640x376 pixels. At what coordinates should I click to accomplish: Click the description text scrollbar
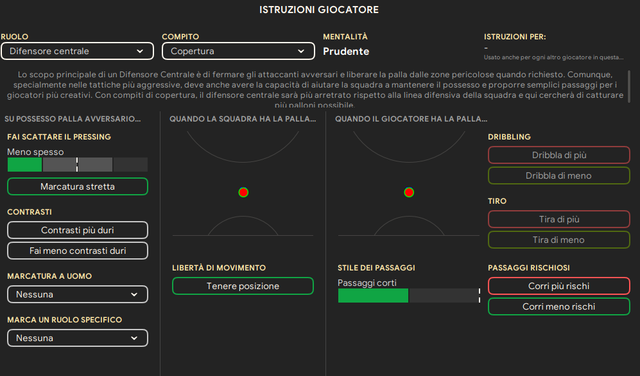[629, 87]
